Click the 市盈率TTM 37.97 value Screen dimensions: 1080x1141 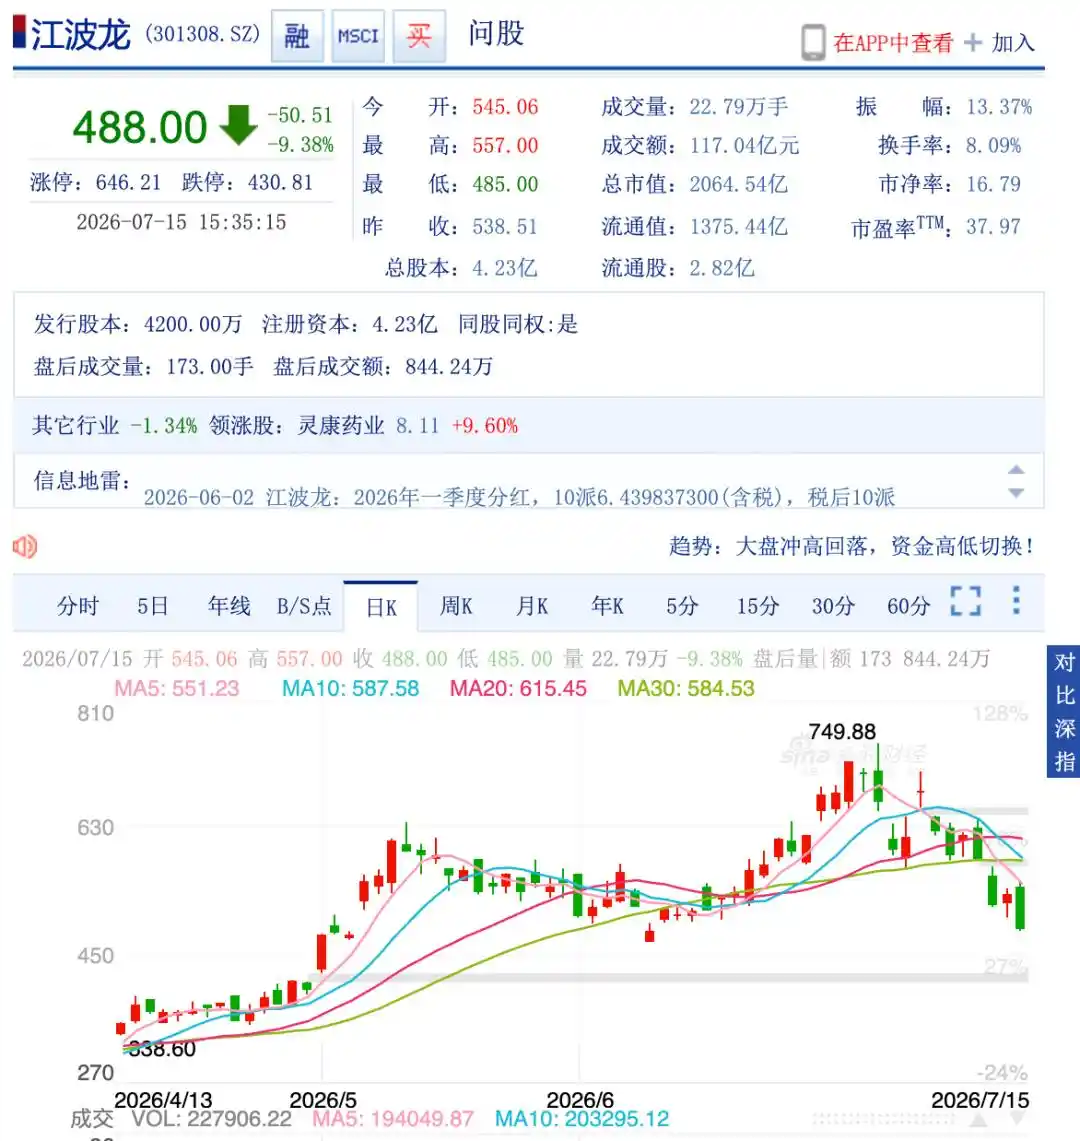pos(993,226)
